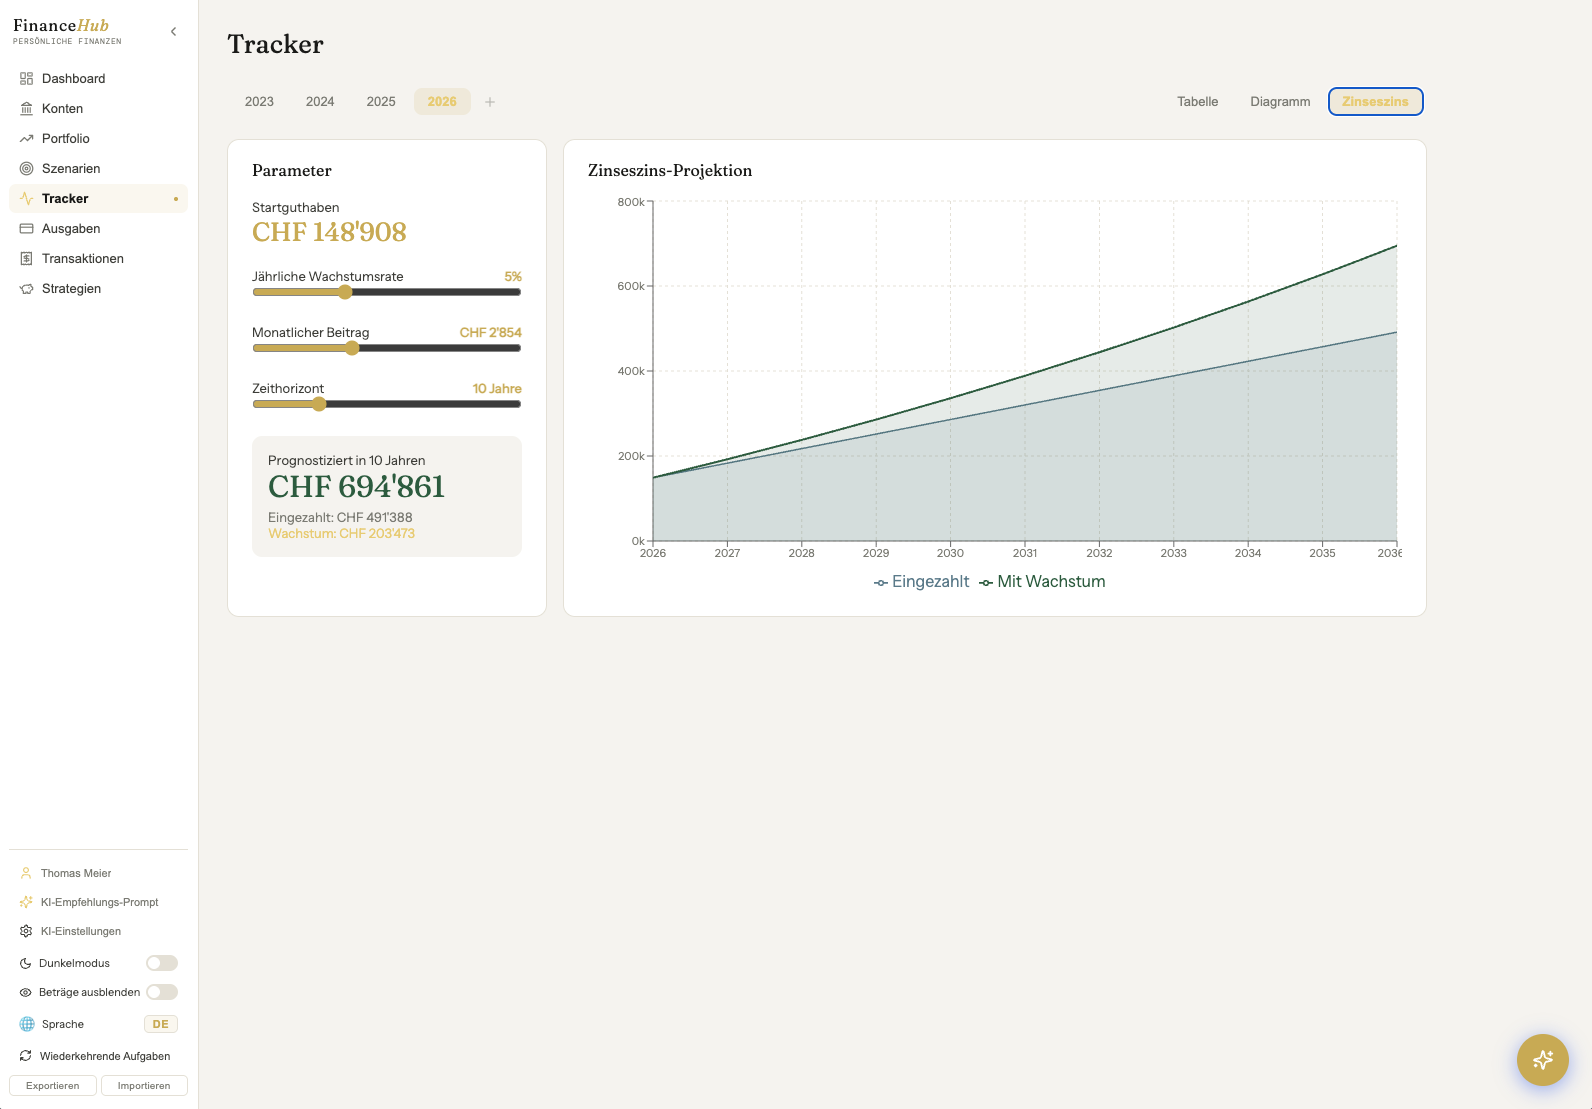Open Strategien page
This screenshot has height=1109, width=1592.
click(98, 289)
